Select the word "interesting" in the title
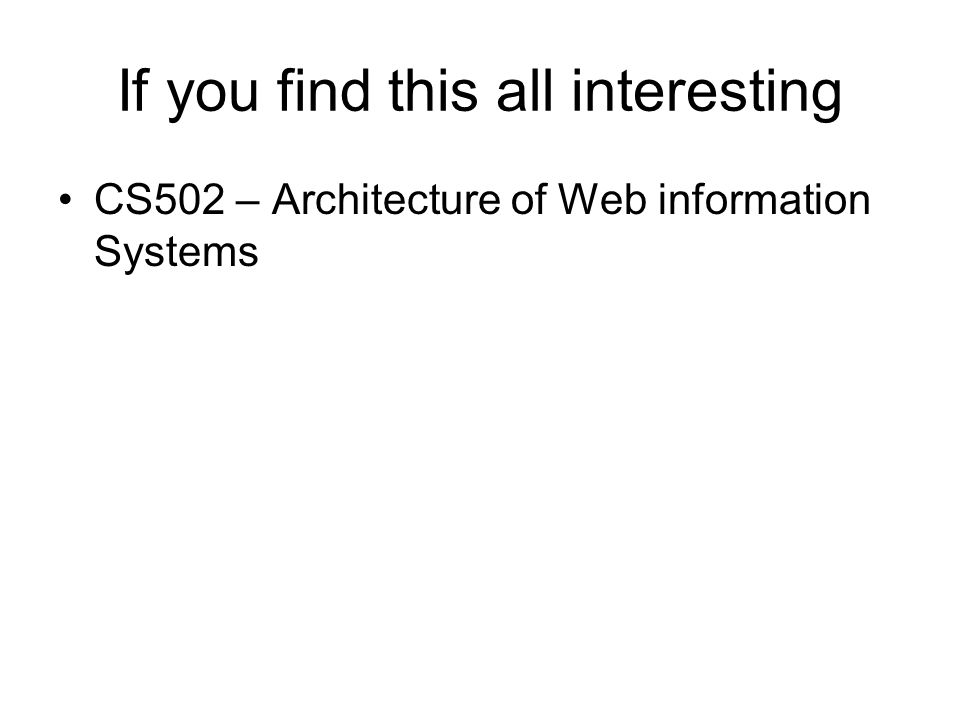This screenshot has width=960, height=720. [x=706, y=93]
